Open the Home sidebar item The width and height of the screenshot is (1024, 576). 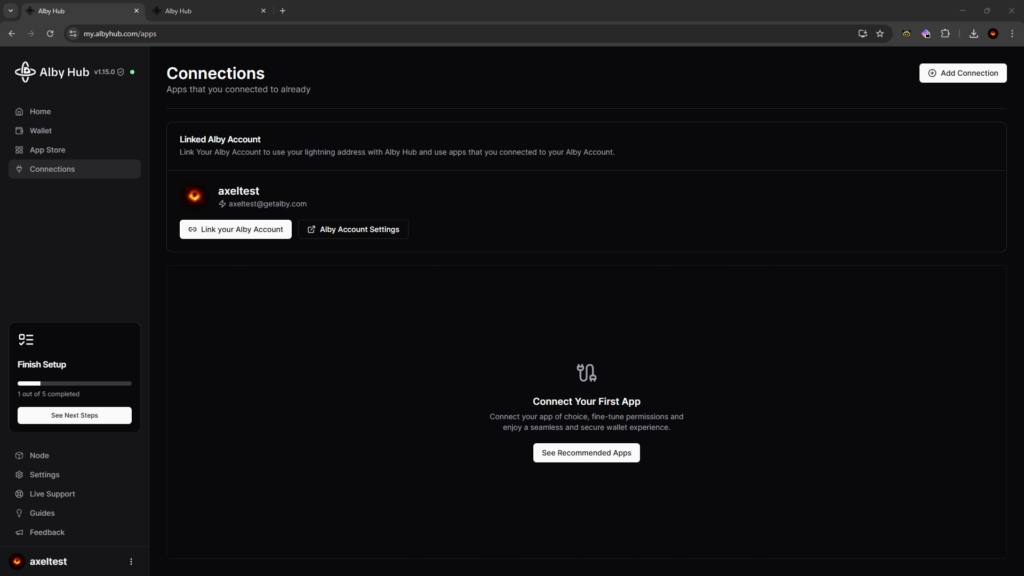point(40,112)
